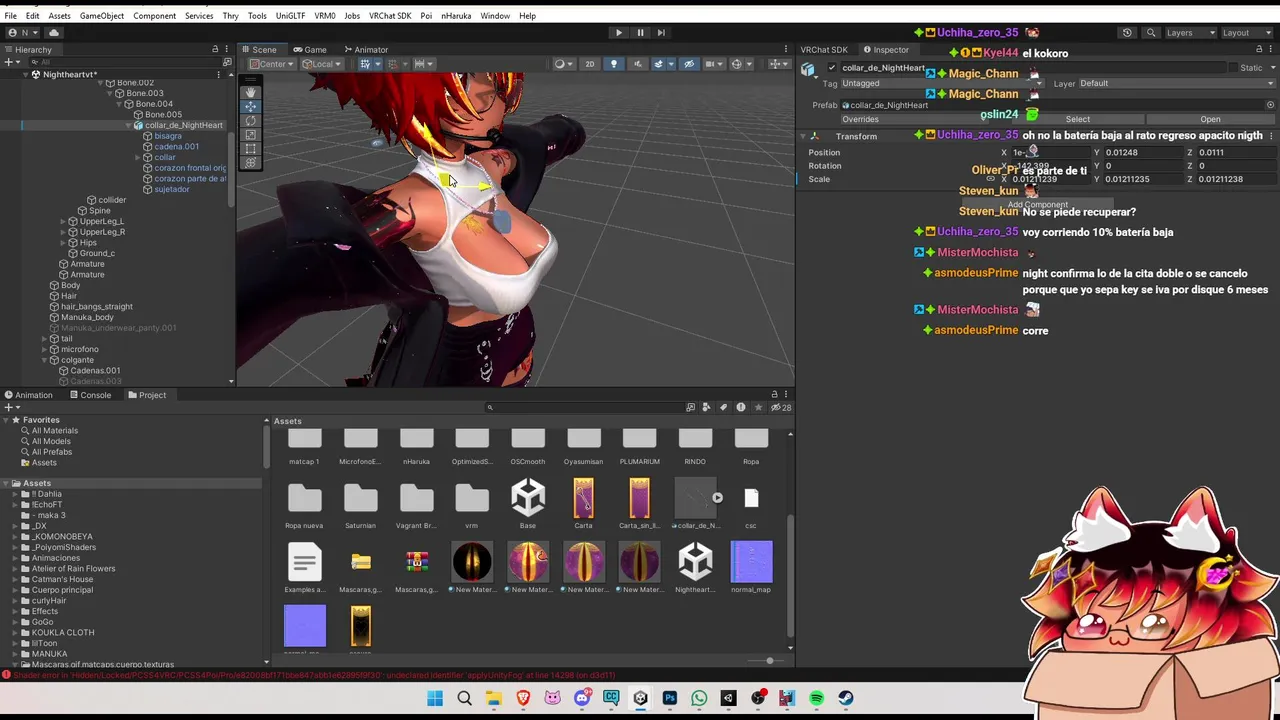This screenshot has height=720, width=1280.
Task: Open the Poi menu
Action: pos(426,16)
